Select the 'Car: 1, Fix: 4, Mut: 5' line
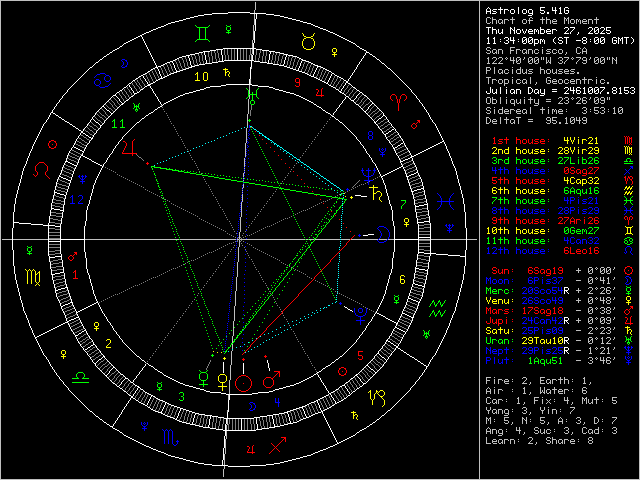 (551, 400)
